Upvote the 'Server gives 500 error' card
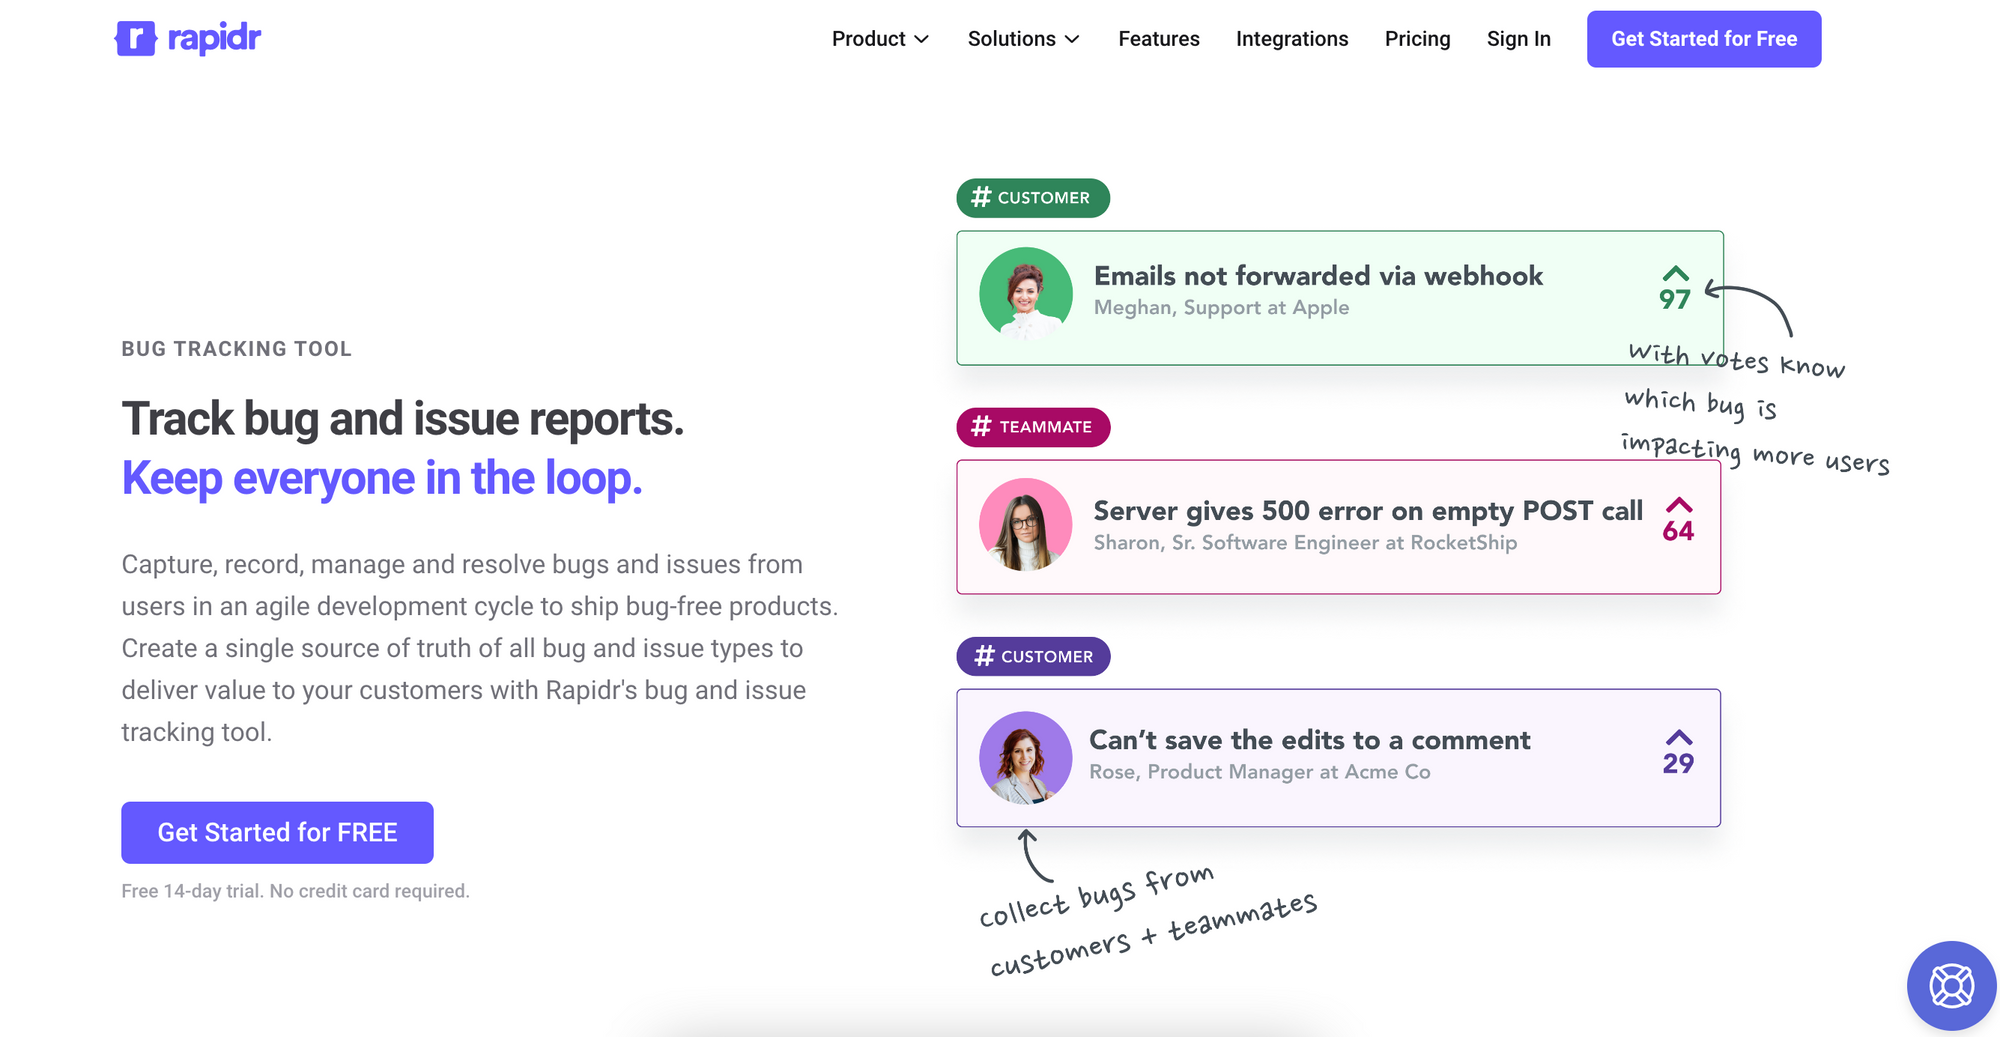 click(1679, 505)
